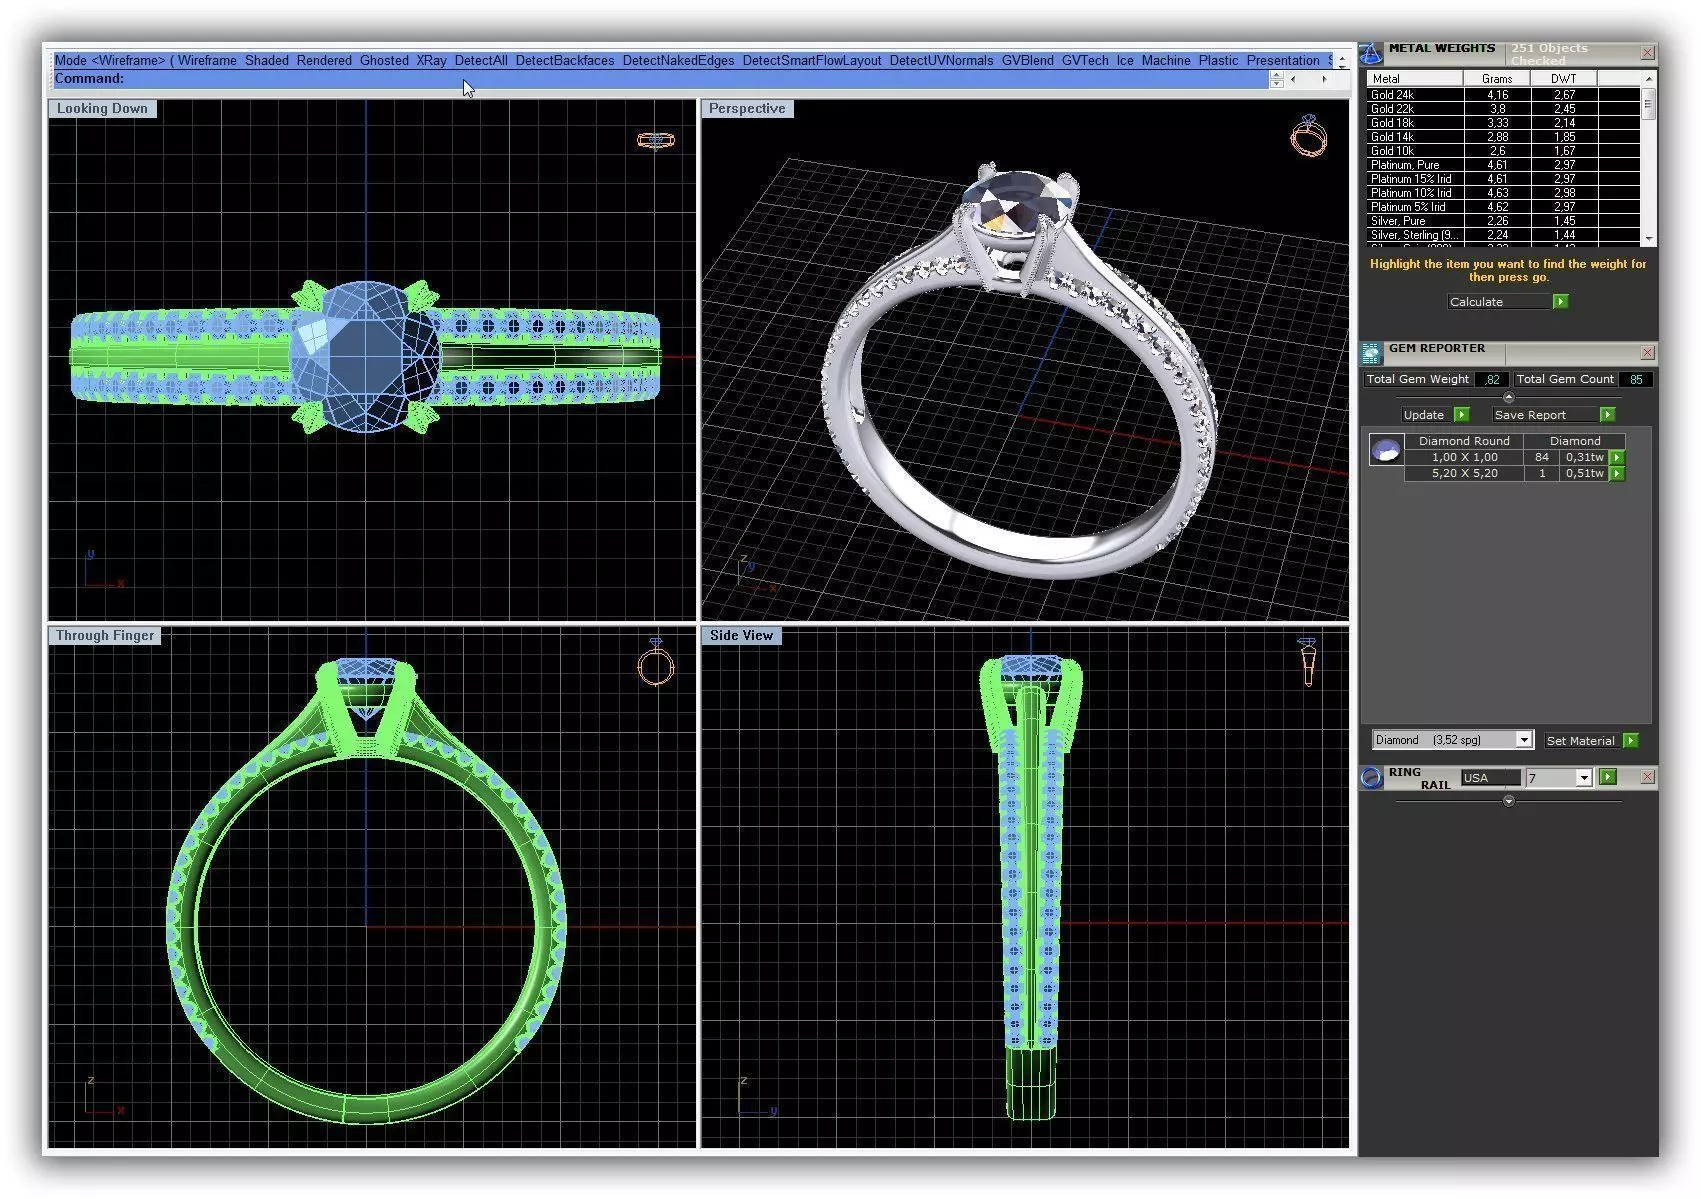The width and height of the screenshot is (1701, 1199).
Task: Choose the Rendered display mode option
Action: [324, 60]
